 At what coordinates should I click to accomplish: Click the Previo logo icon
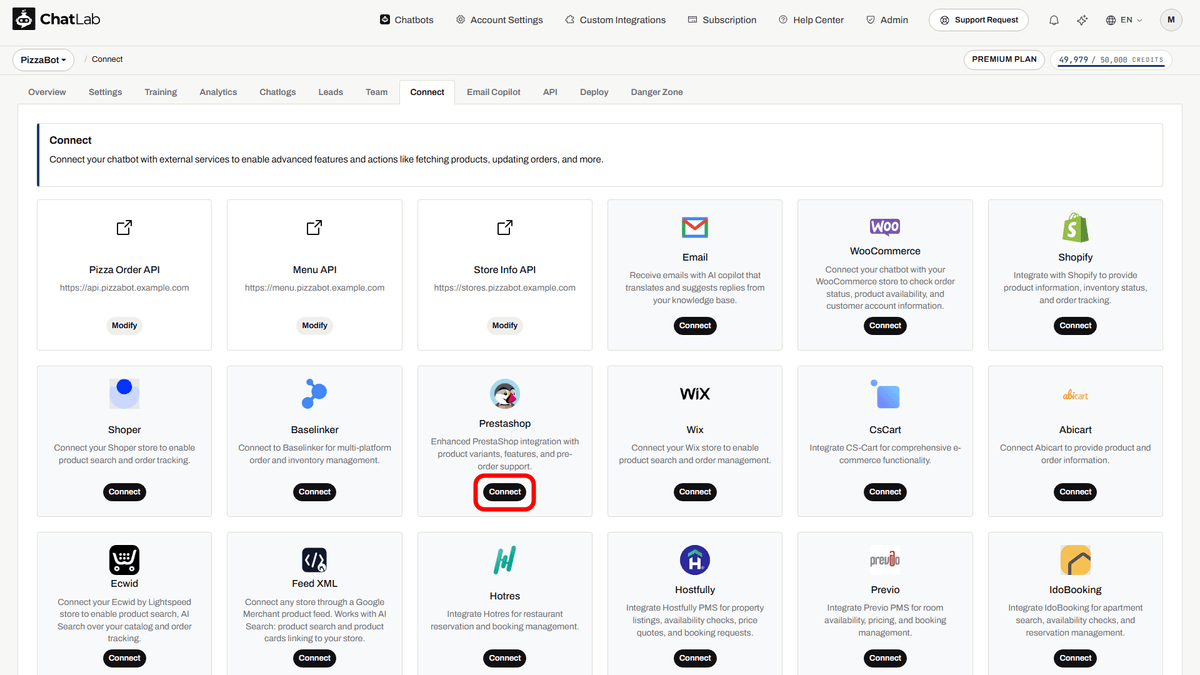[x=885, y=560]
